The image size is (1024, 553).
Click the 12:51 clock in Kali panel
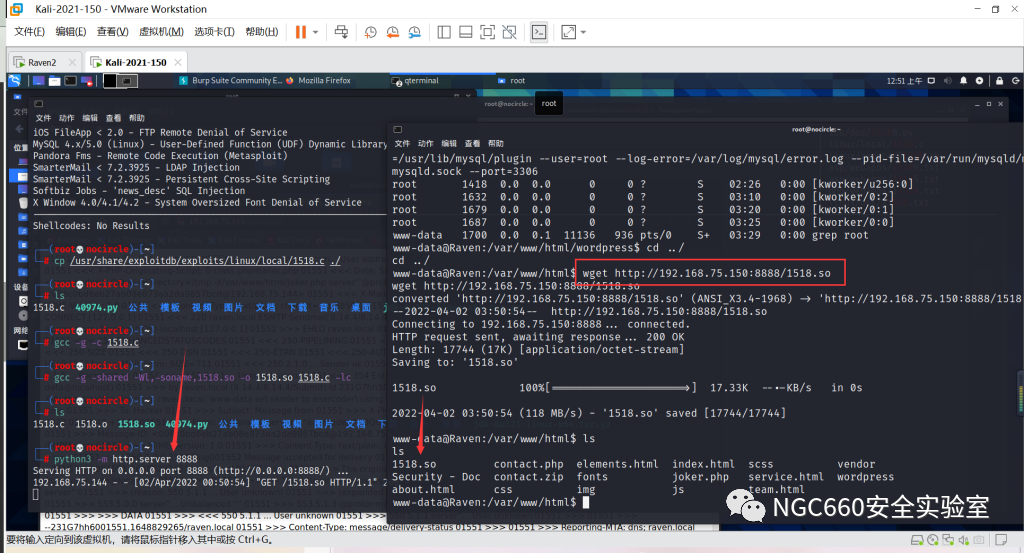904,81
